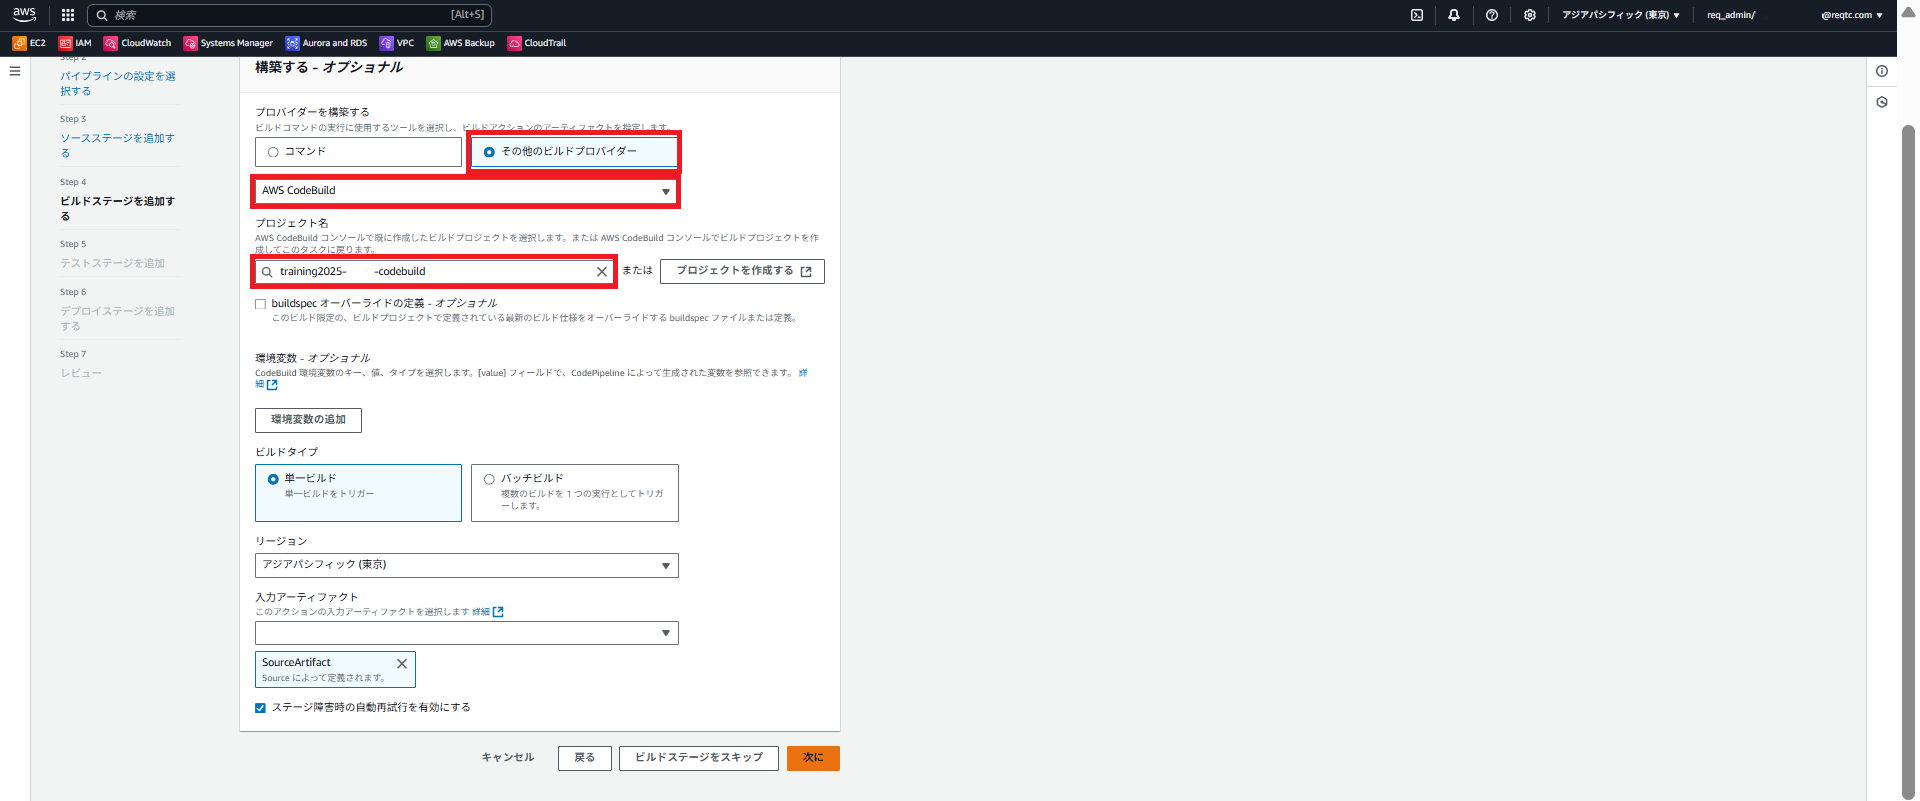
Task: Open the EC2 shortcut in favorites bar
Action: 29,43
